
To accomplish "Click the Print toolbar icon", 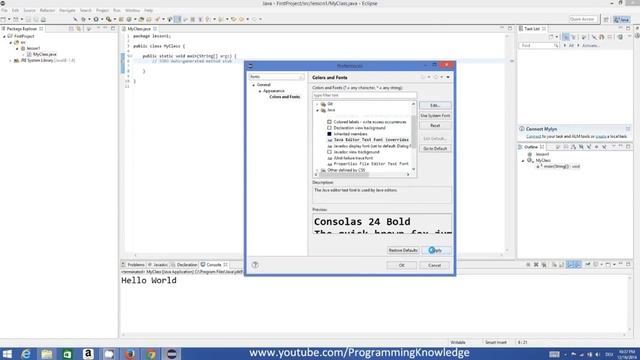I will click(43, 19).
